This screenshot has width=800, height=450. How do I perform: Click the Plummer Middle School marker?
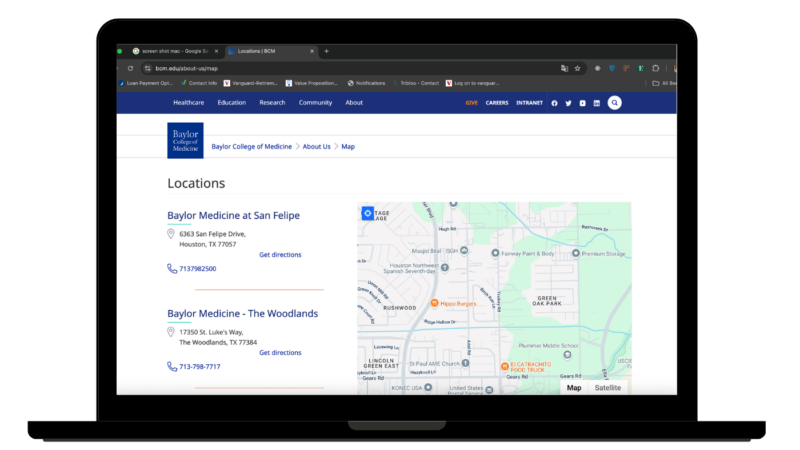tap(567, 355)
